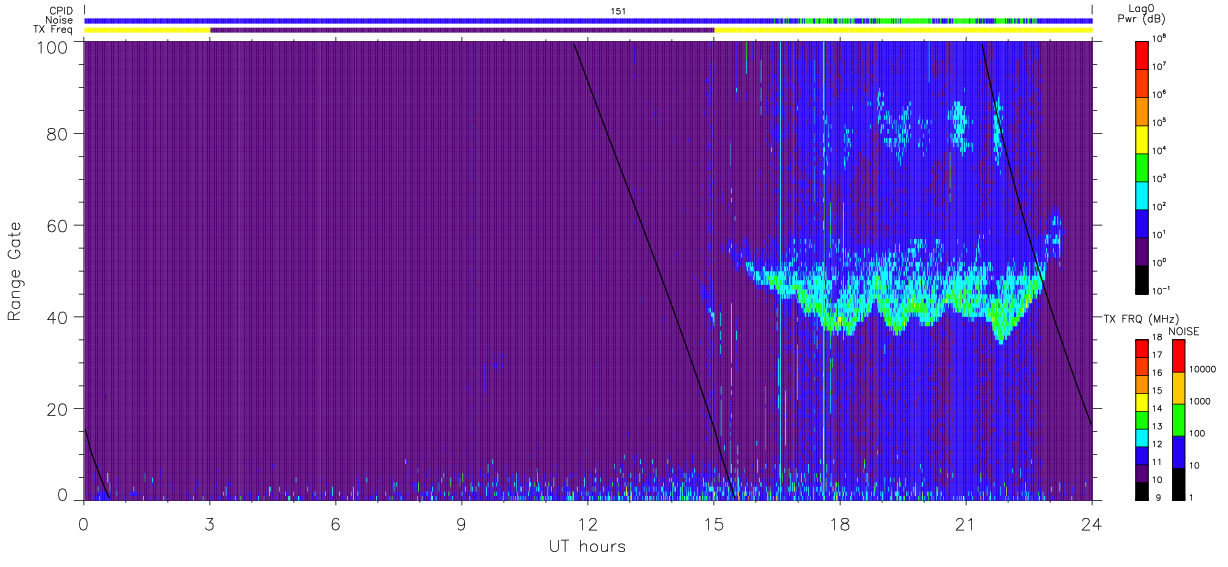Click the purple segment of the TX Freq bar
The height and width of the screenshot is (567, 1228).
coord(462,30)
